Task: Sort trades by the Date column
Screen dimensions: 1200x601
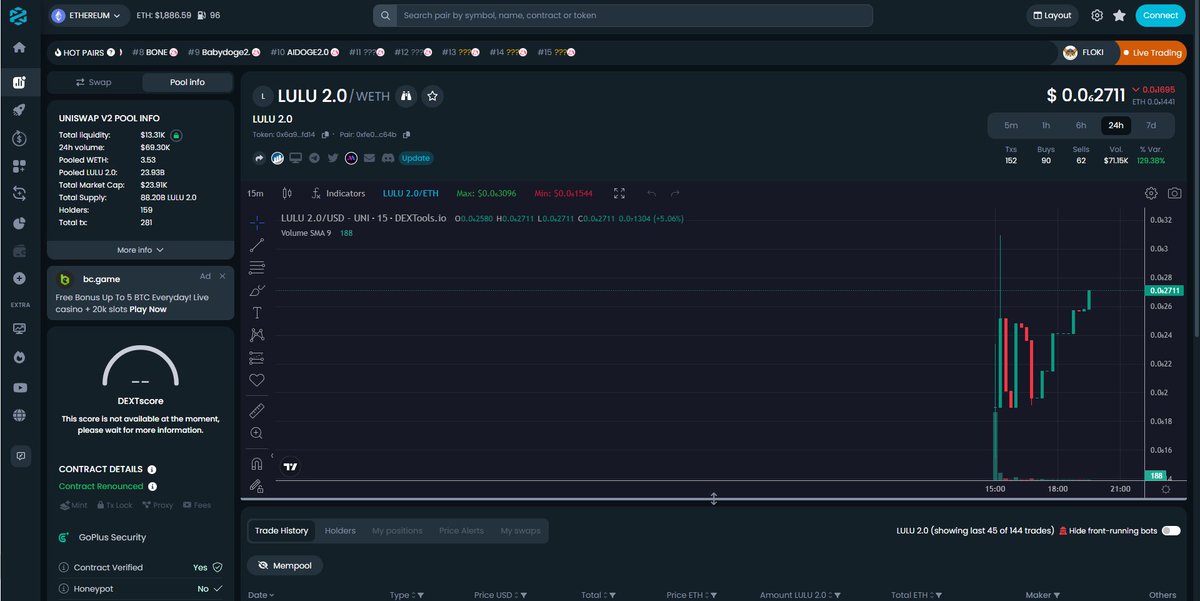Action: 259,595
